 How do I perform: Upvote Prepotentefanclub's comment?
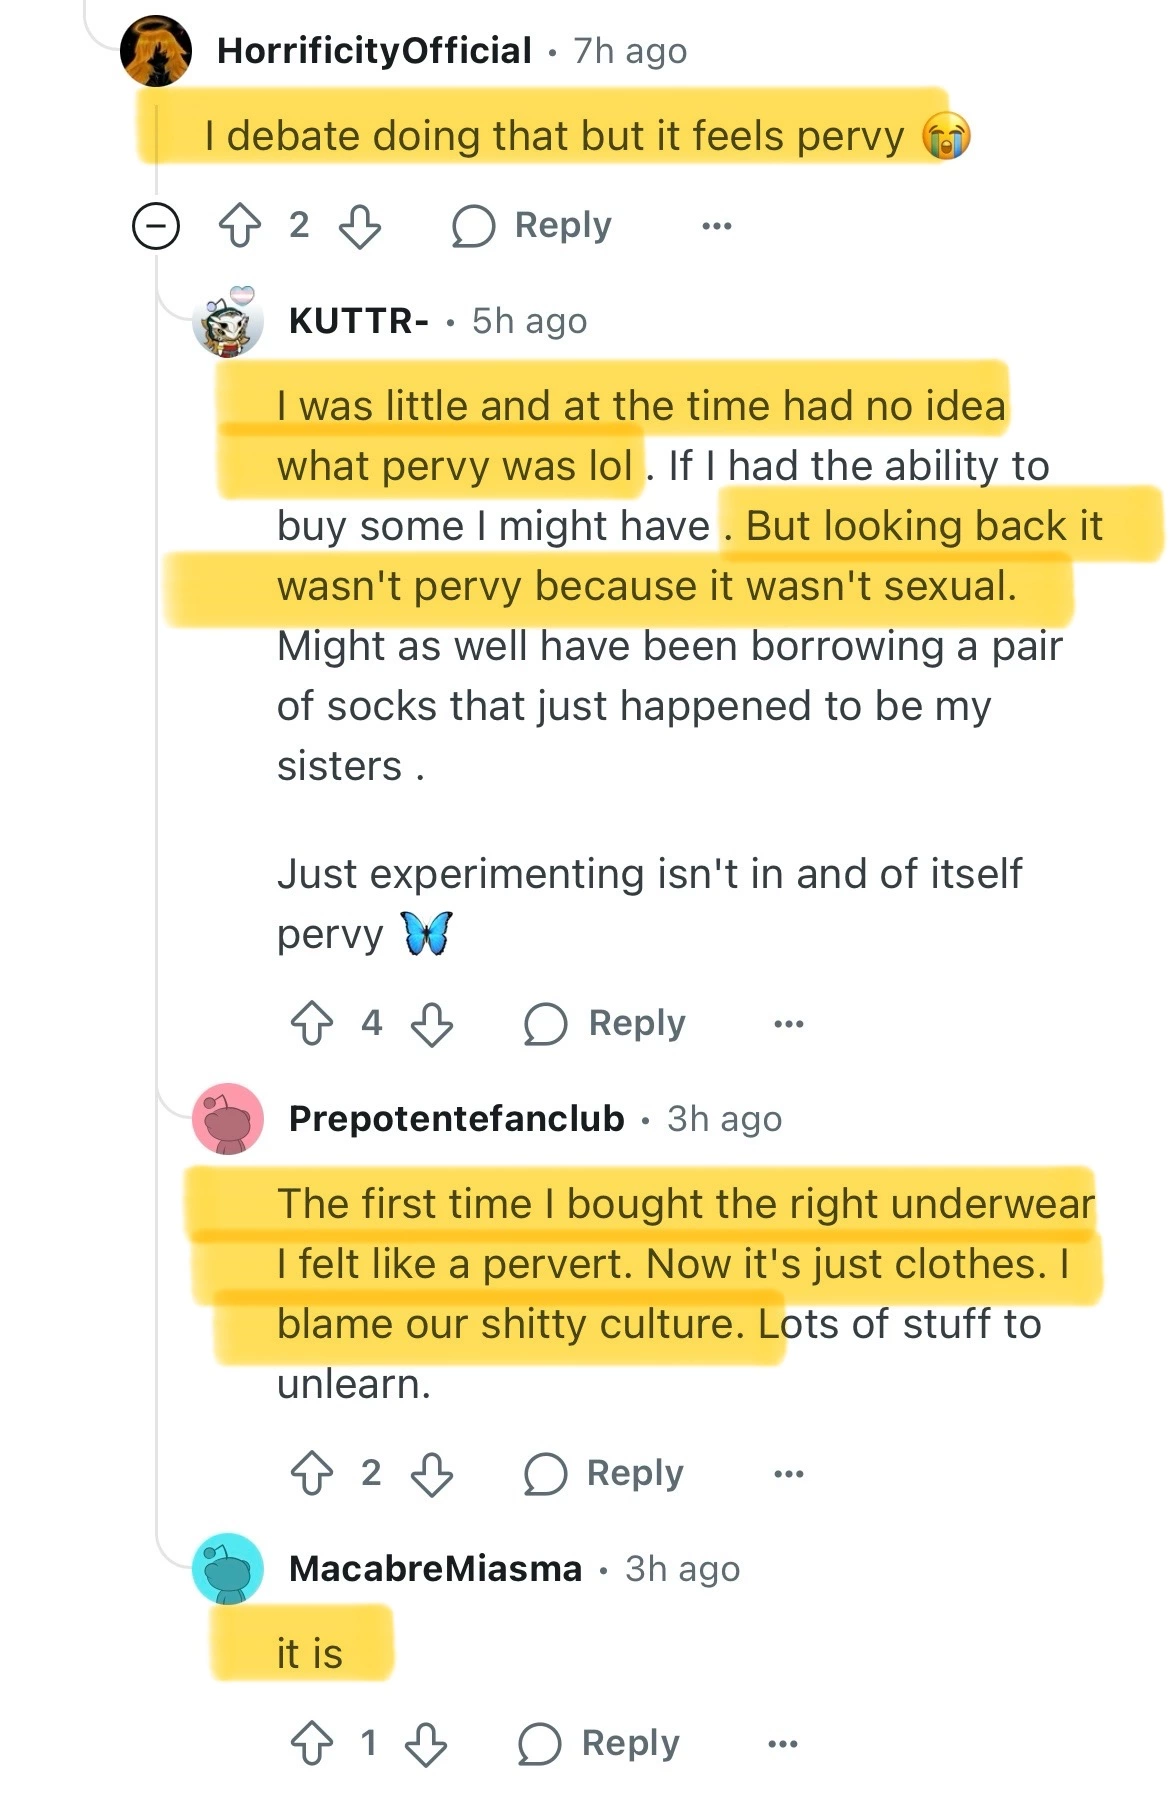(x=312, y=1473)
